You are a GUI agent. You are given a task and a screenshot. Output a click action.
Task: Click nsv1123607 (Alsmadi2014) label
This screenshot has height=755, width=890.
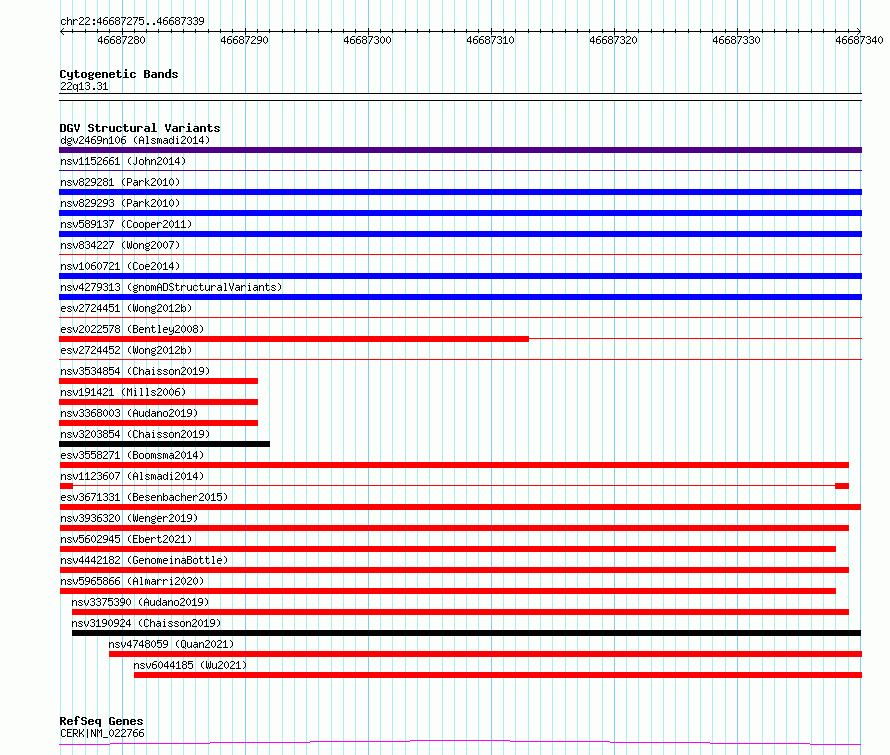coord(132,476)
